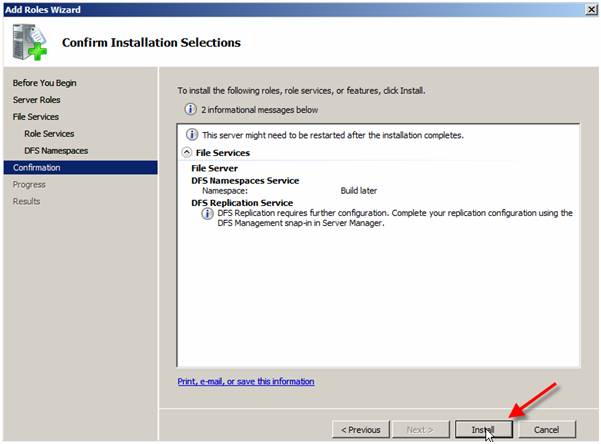This screenshot has height=444, width=601.
Task: Go to Role Services step
Action: point(49,133)
